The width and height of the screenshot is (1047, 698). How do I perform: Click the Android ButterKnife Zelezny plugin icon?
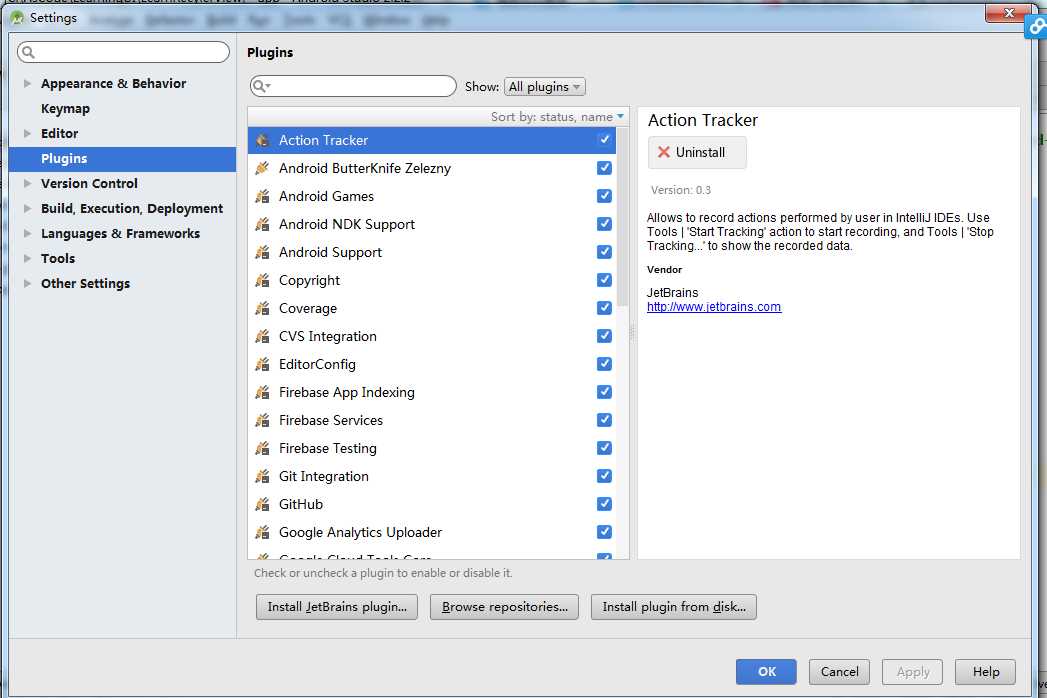click(x=262, y=168)
